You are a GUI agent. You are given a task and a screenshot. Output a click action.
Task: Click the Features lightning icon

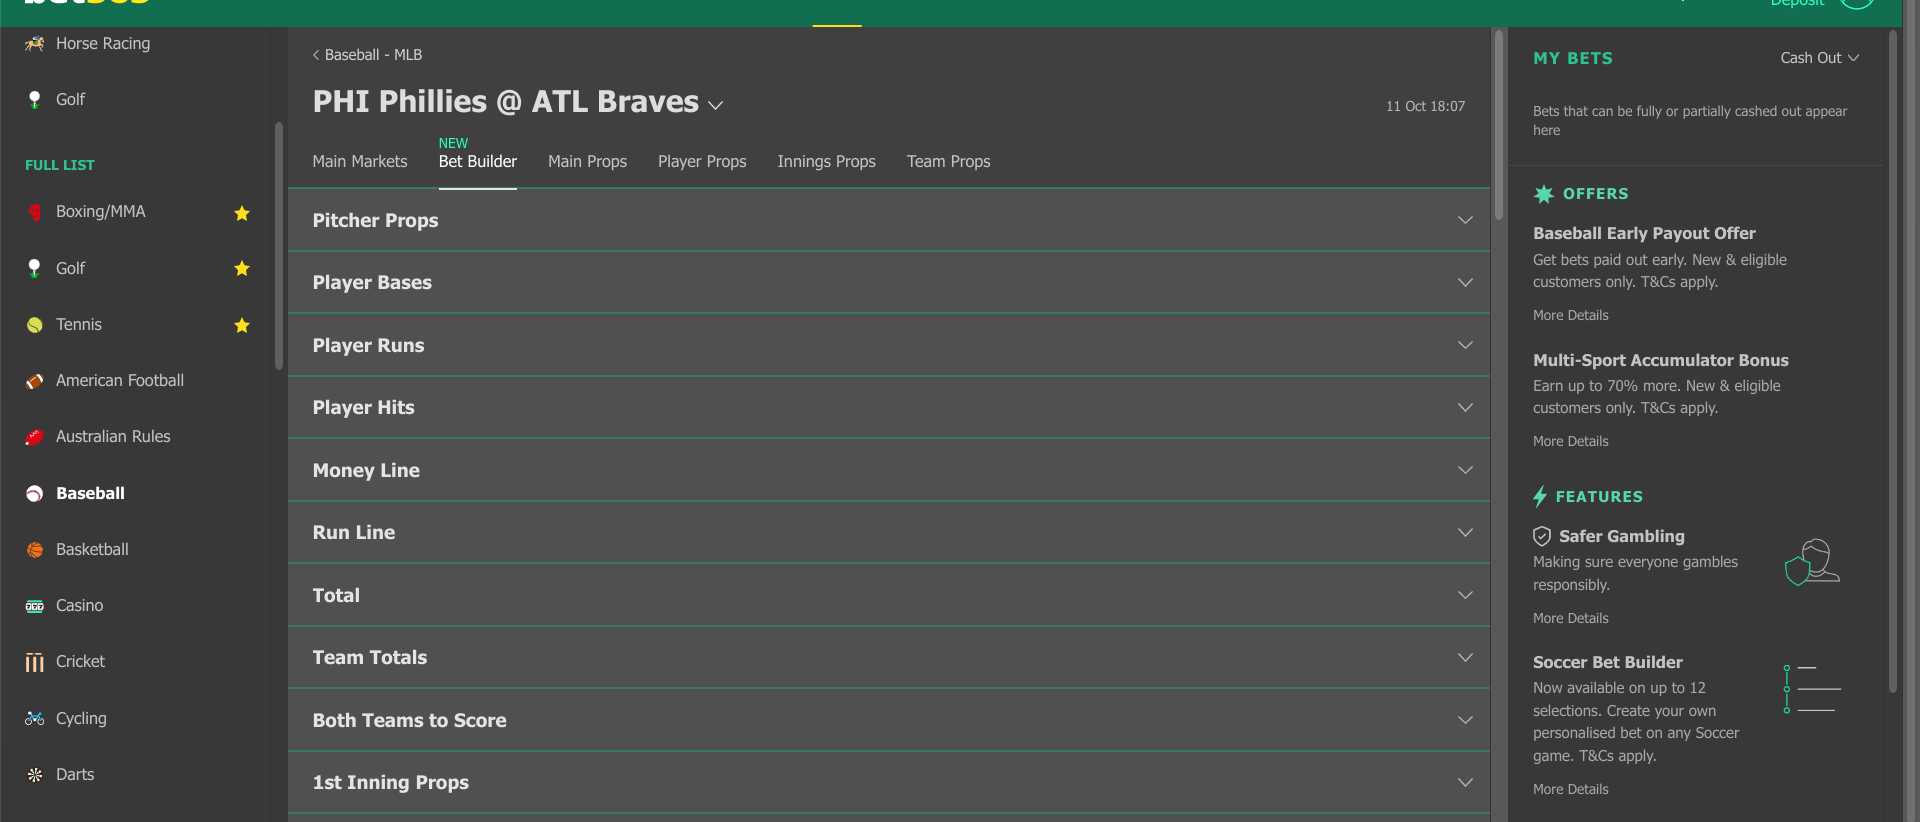(x=1540, y=496)
